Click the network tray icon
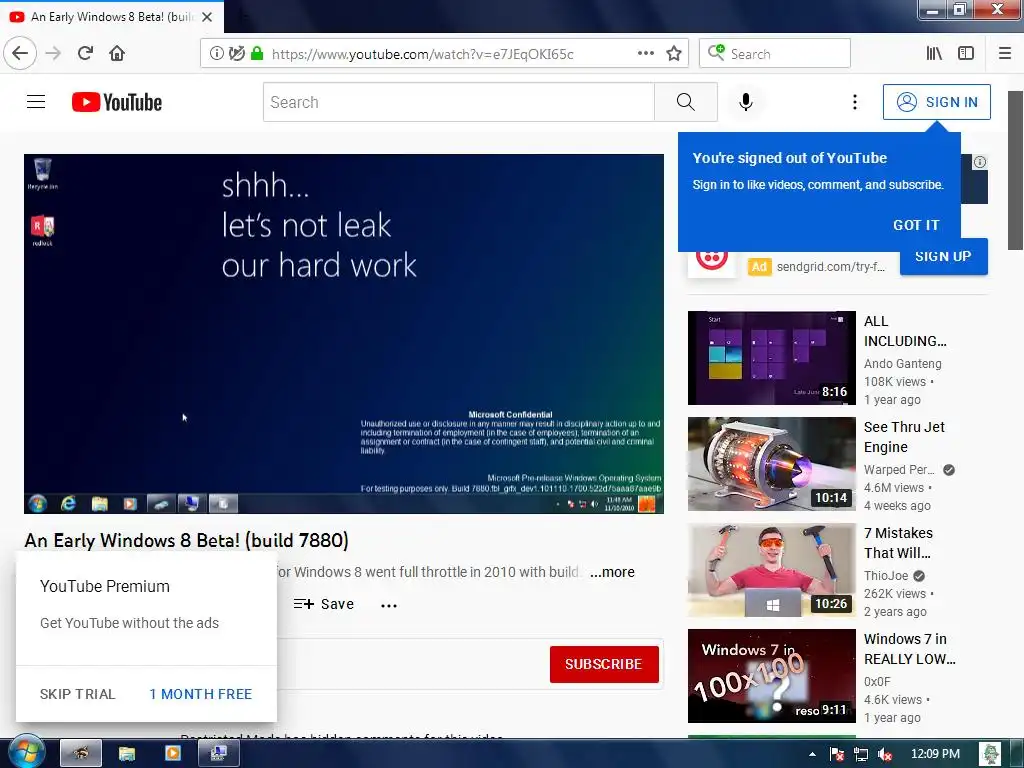Screen dimensions: 1024x768 click(861, 754)
